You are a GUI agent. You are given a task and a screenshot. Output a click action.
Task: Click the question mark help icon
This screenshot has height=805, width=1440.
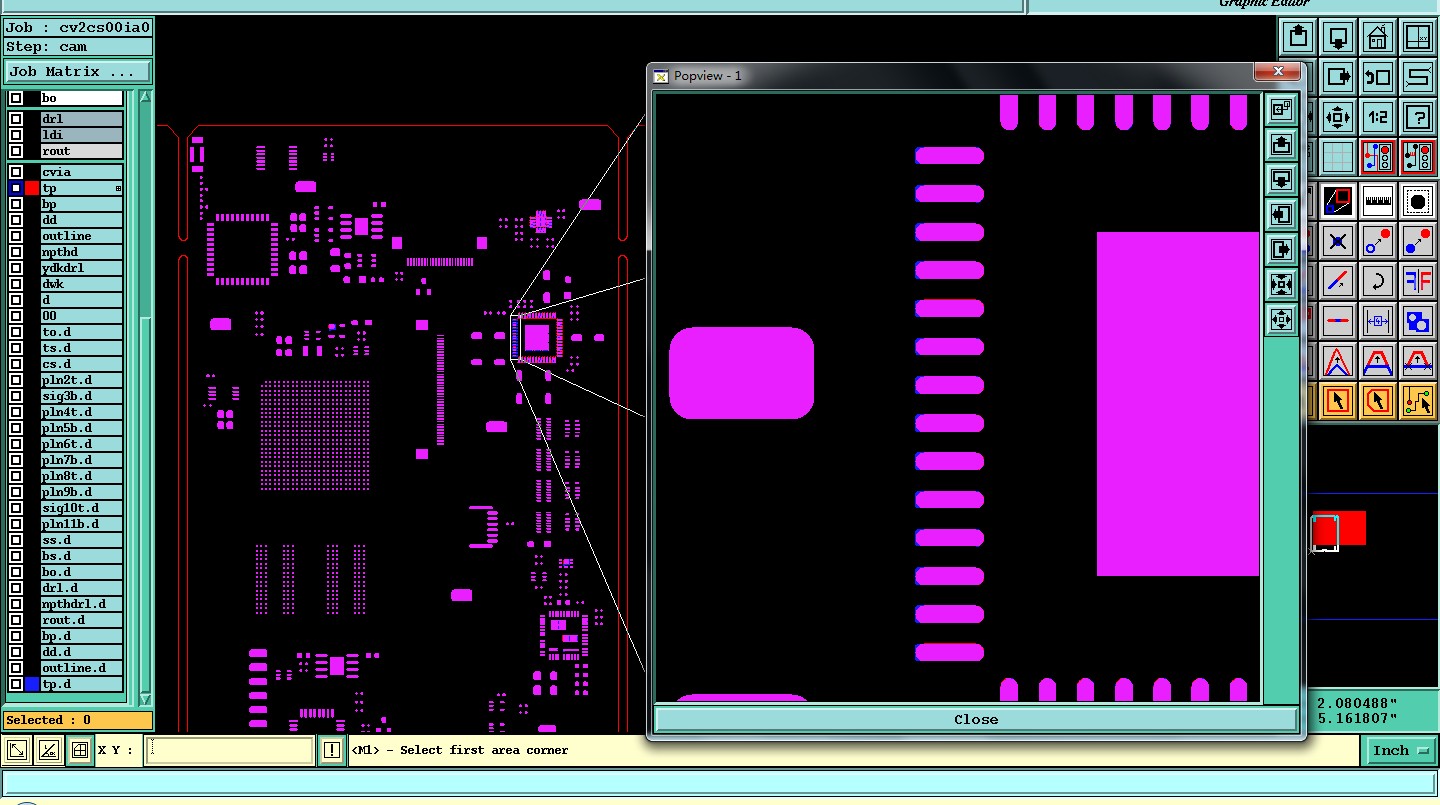(x=1417, y=116)
